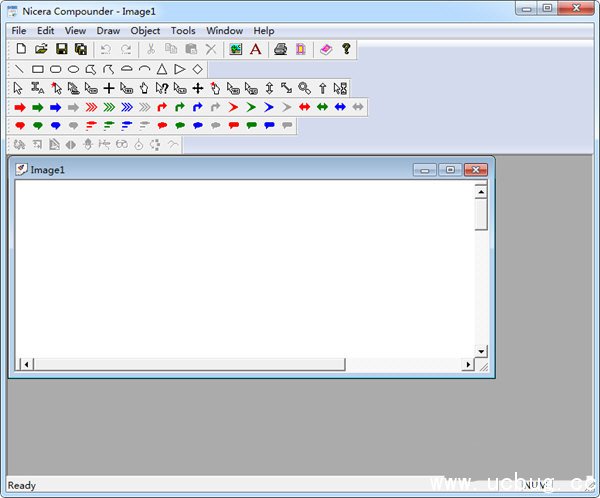Click the yellow question mark help icon
Image resolution: width=600 pixels, height=498 pixels.
pos(346,49)
